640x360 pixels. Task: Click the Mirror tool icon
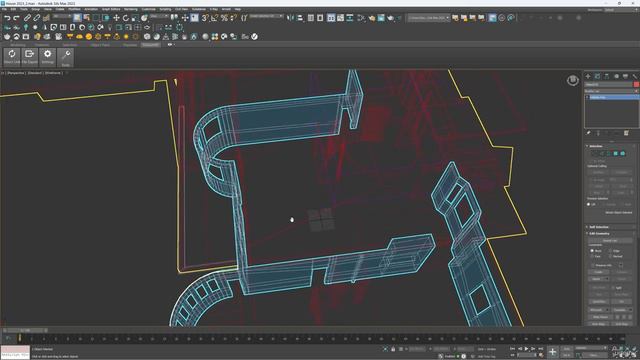[290, 18]
